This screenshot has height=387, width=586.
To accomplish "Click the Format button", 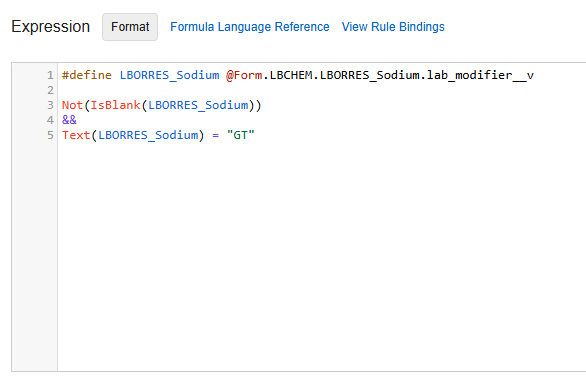I will (130, 27).
